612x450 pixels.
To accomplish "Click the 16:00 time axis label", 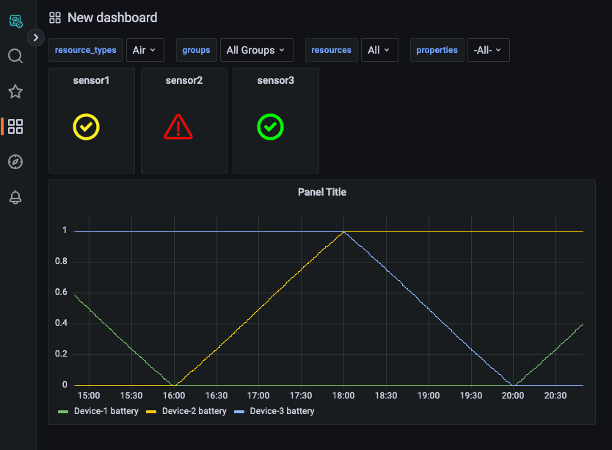I will click(x=174, y=396).
